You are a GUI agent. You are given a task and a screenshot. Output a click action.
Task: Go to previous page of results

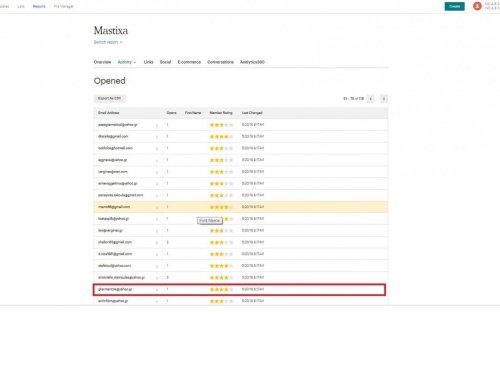point(371,99)
